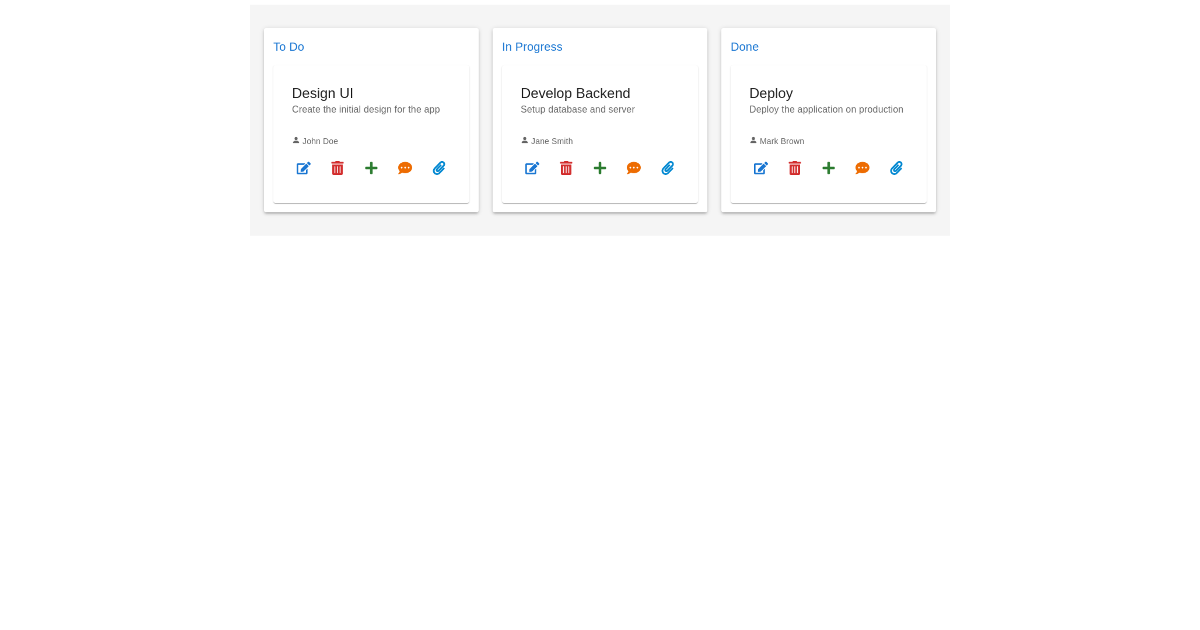
Task: Click the green plus icon on Deploy card
Action: coord(828,168)
